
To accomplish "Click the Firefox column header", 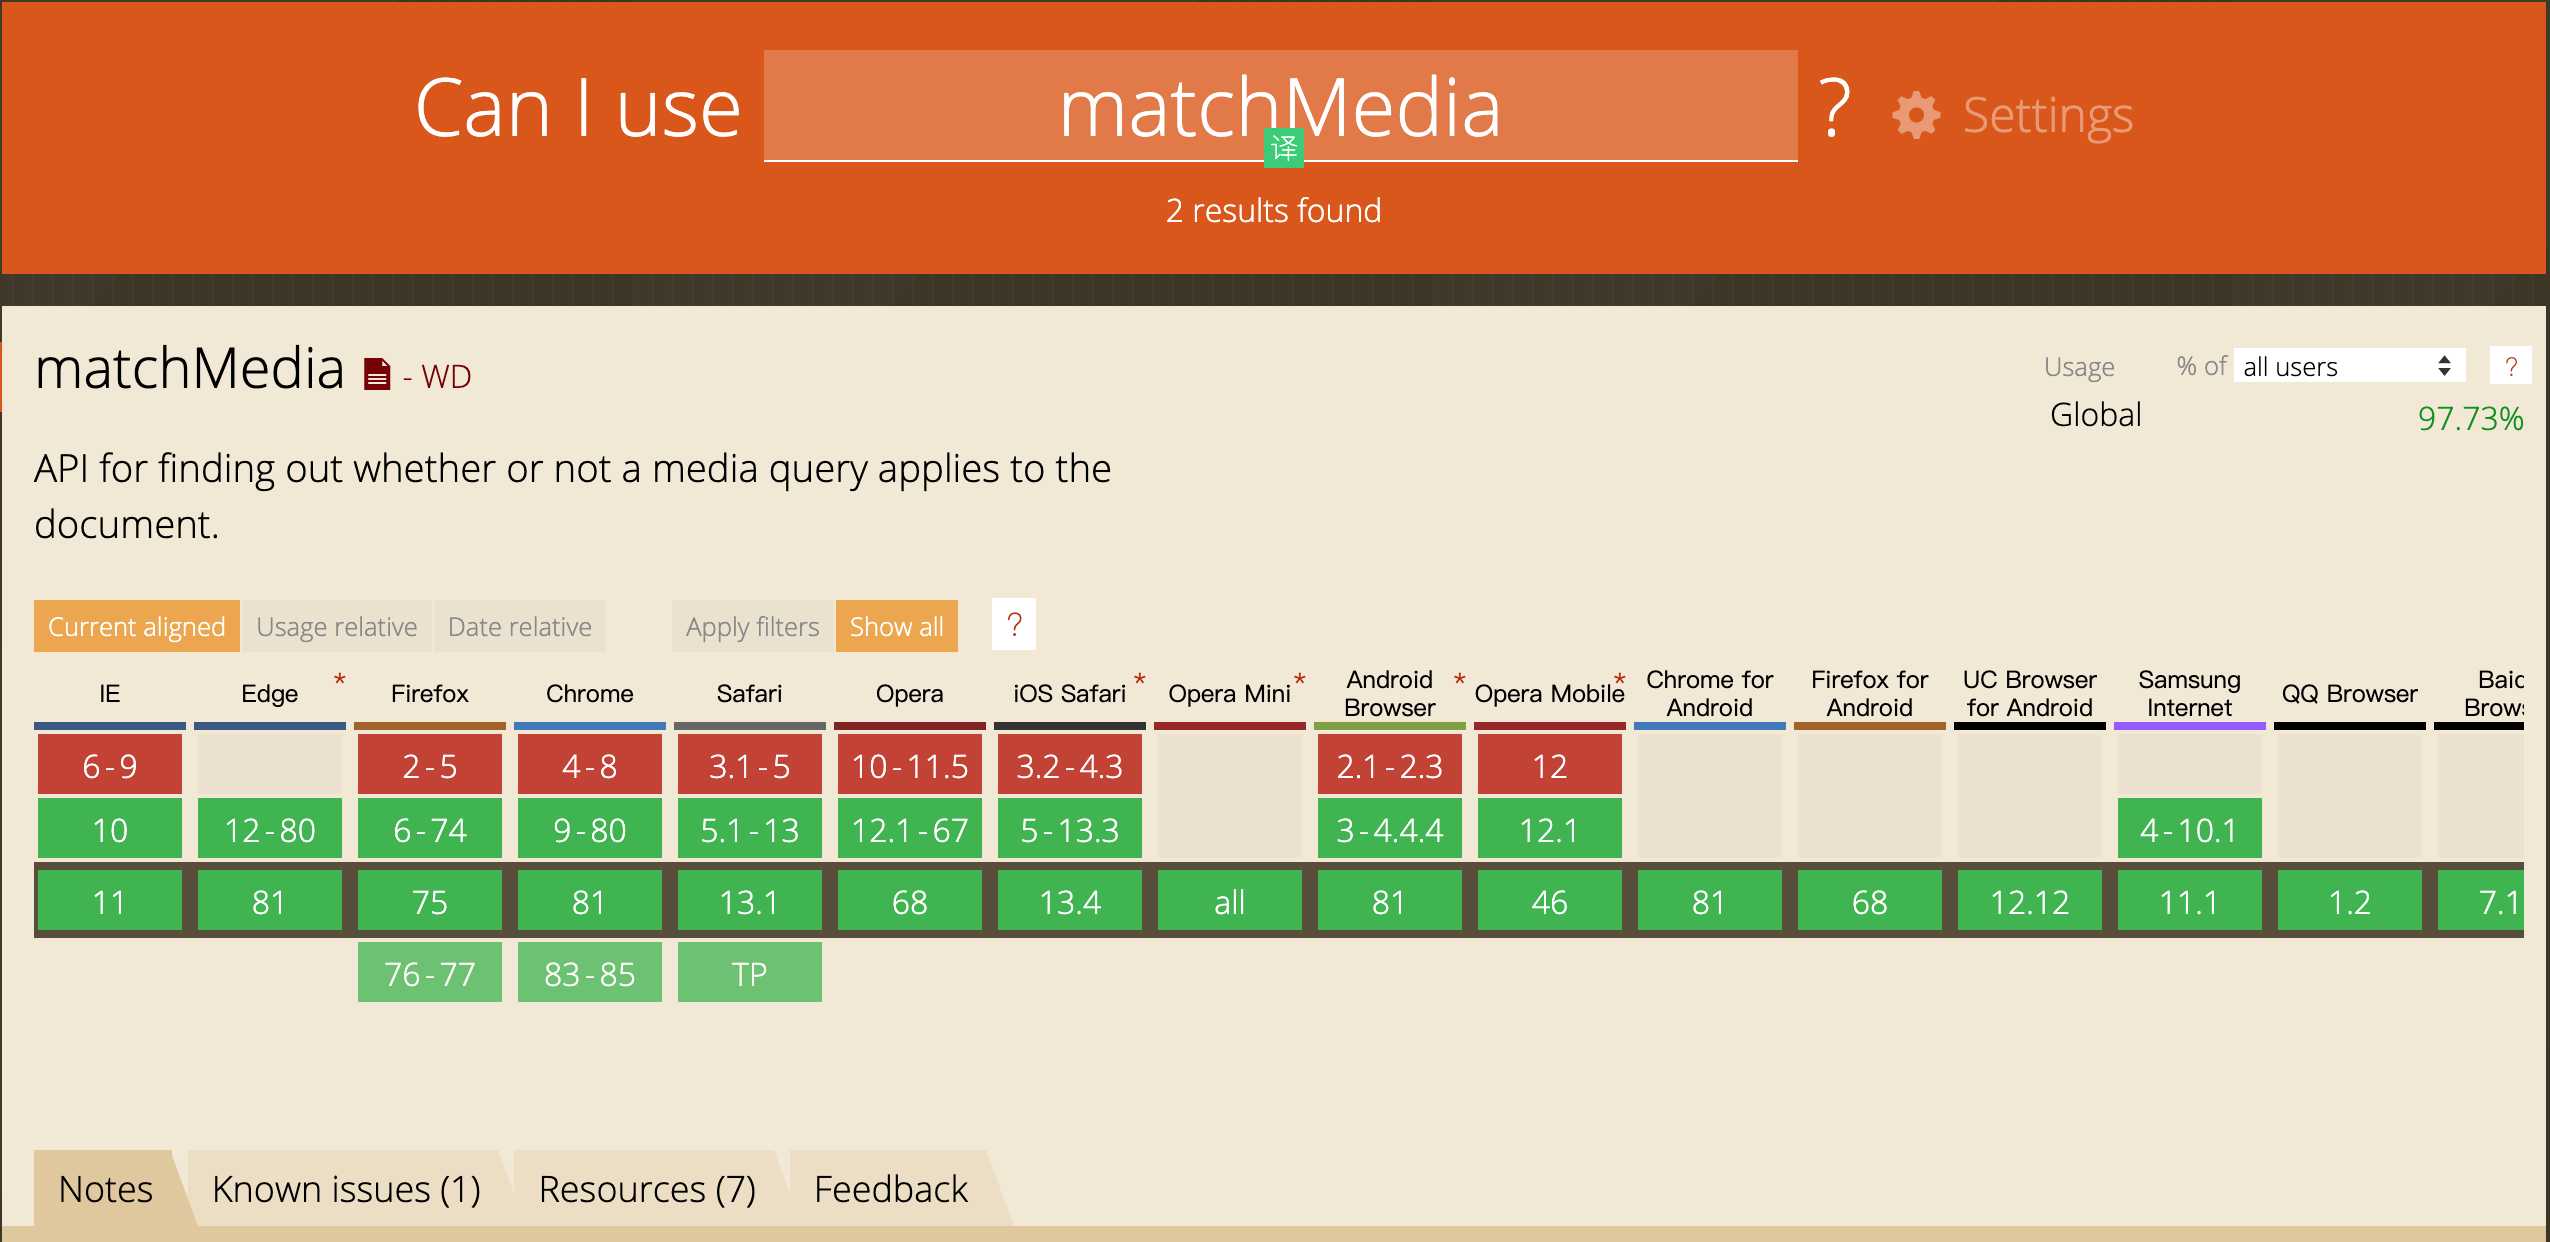I will (430, 693).
